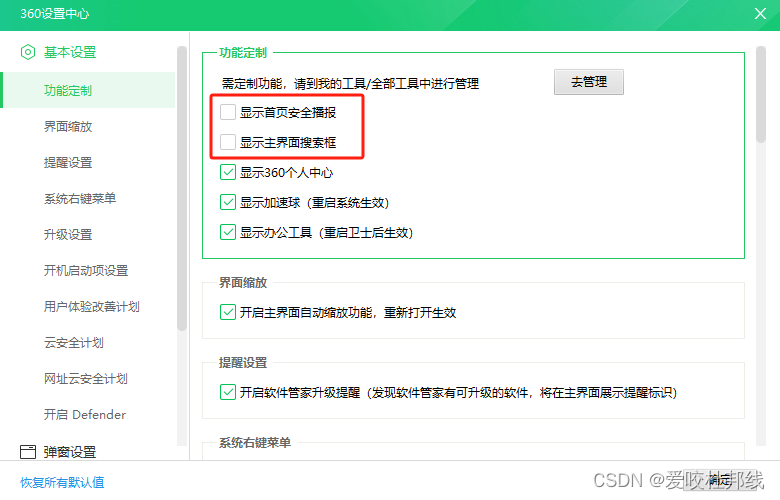The image size is (780, 500).
Task: Click the 系统右键菜单 section heading
Action: pyautogui.click(x=255, y=443)
